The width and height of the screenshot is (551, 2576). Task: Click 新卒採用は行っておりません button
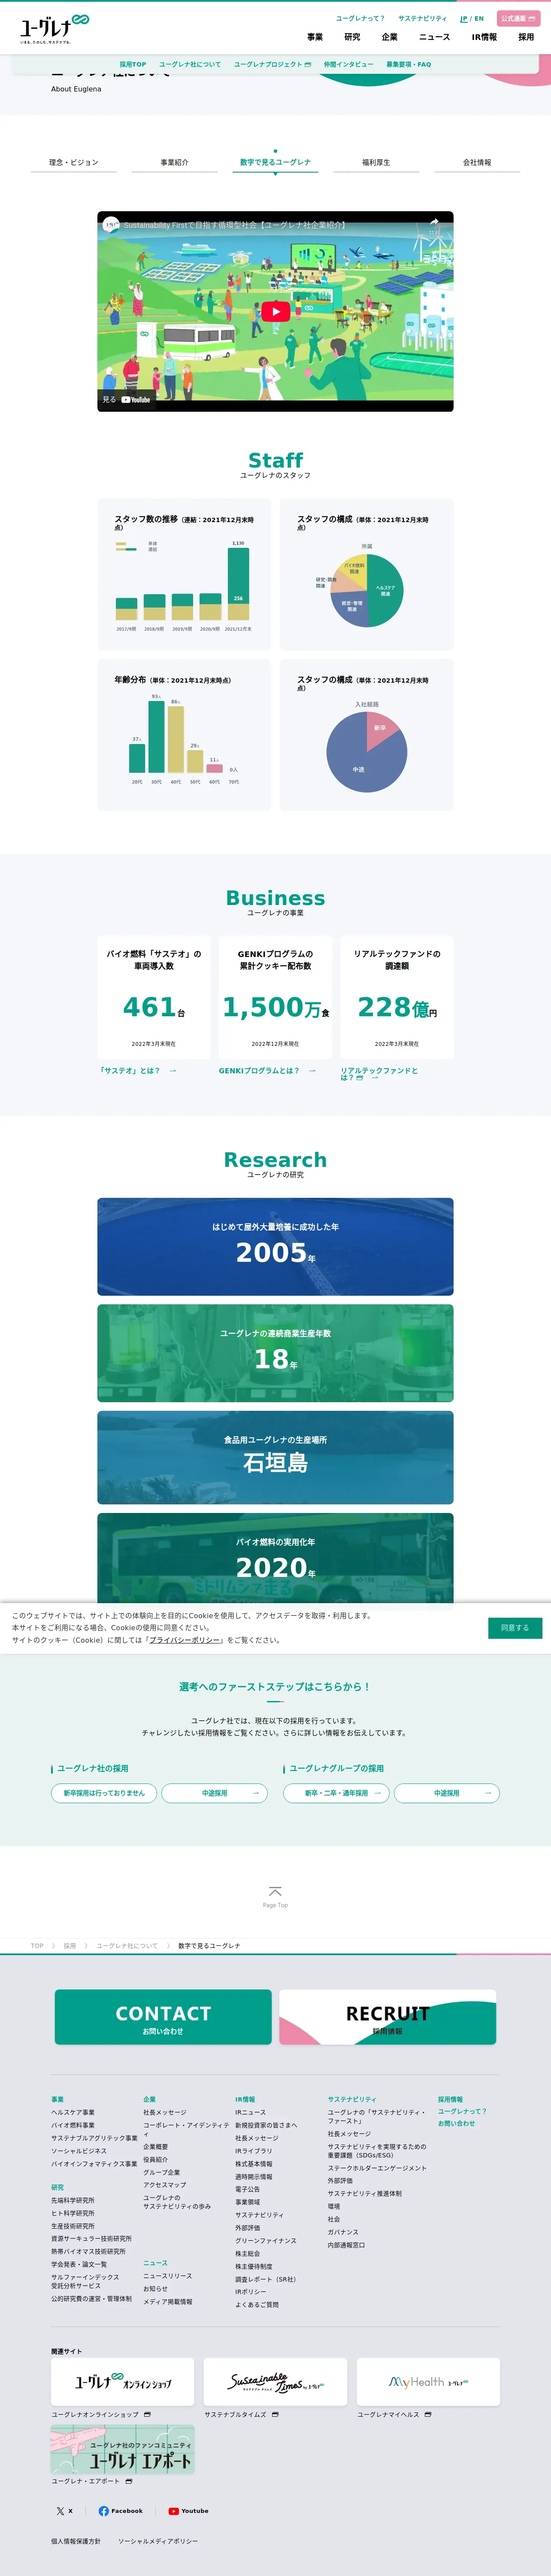pos(104,1793)
